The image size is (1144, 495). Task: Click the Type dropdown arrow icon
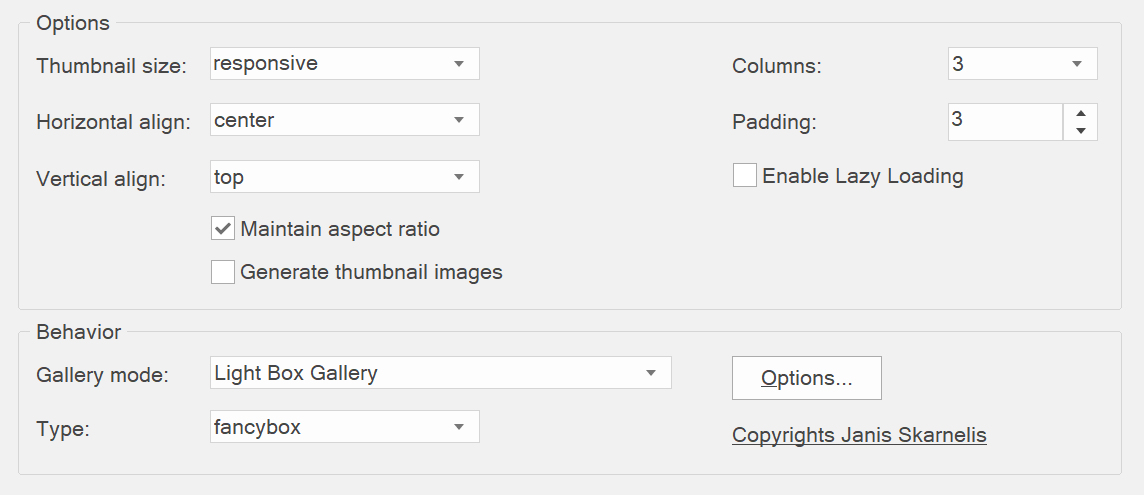(x=458, y=426)
